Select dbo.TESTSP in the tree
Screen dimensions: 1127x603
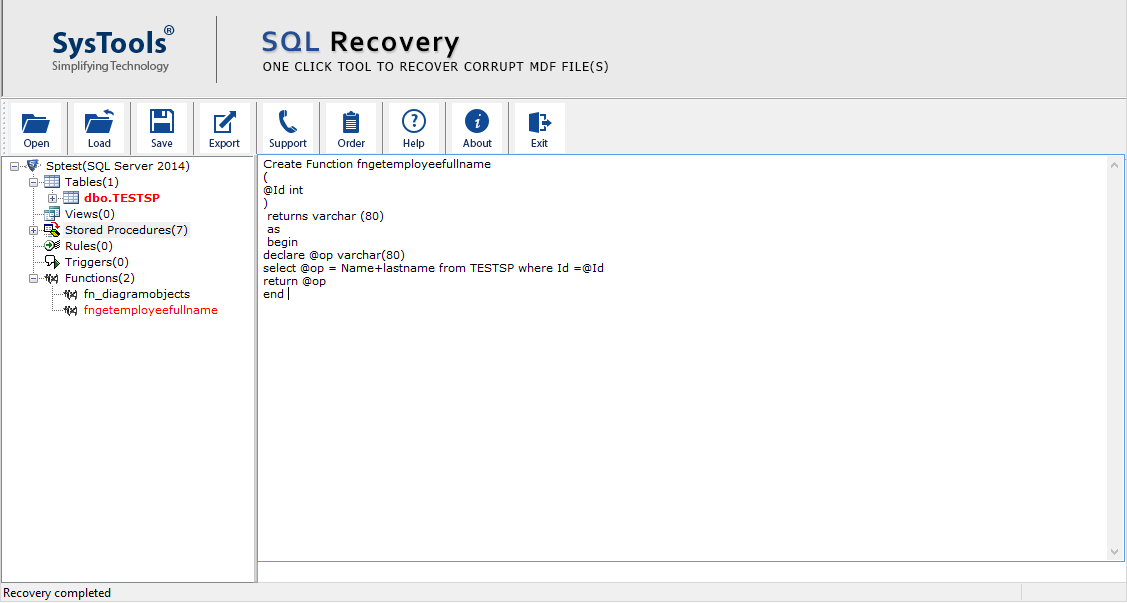coord(121,198)
